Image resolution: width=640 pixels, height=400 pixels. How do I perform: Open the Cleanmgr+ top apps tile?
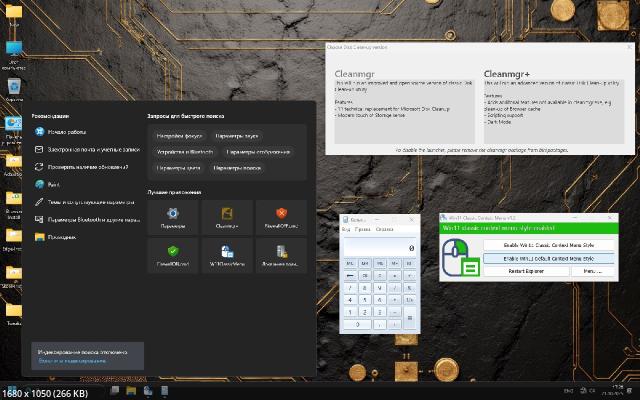pyautogui.click(x=227, y=215)
